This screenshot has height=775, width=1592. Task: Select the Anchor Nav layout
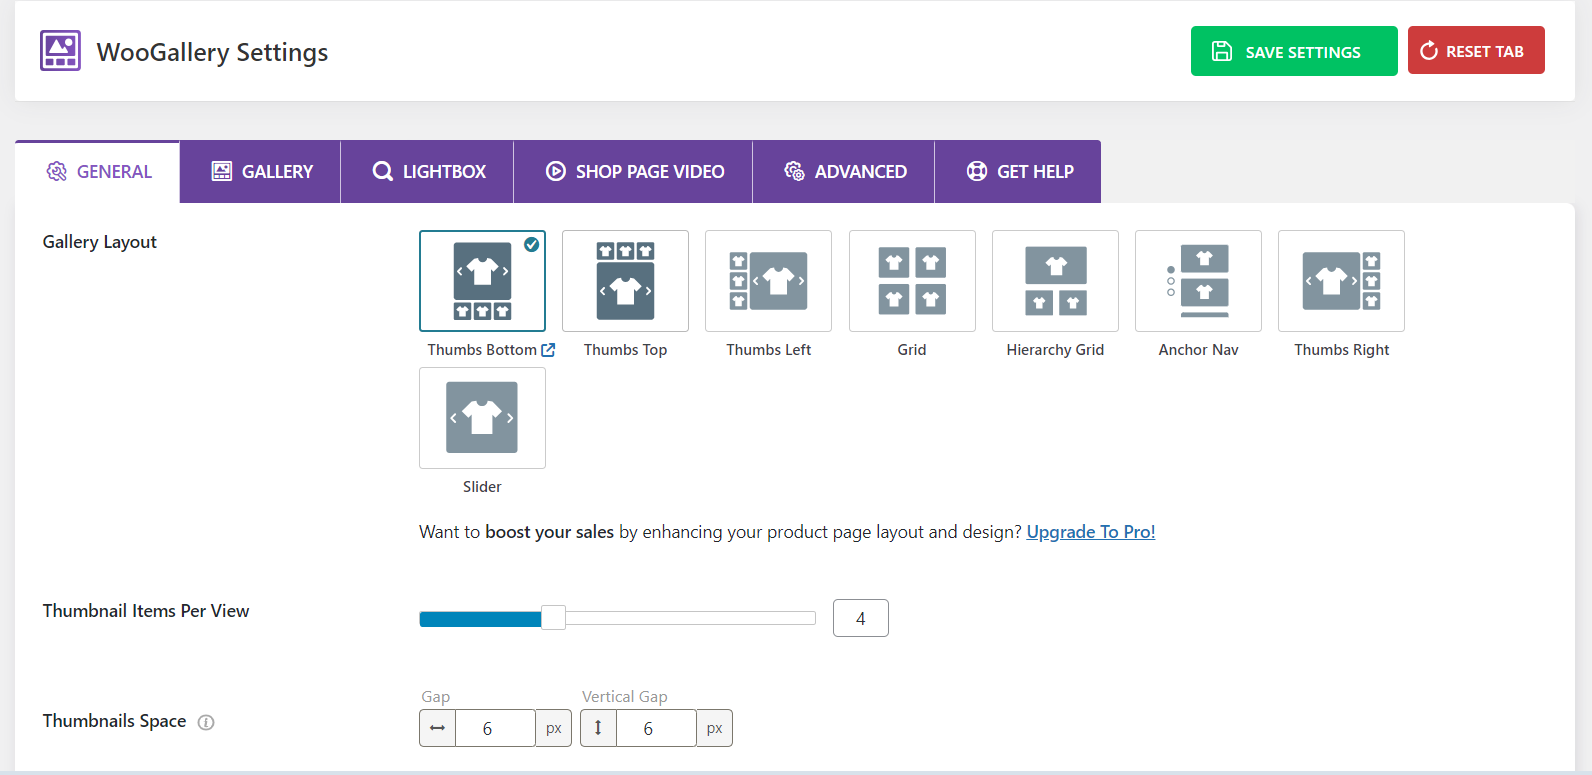point(1198,281)
